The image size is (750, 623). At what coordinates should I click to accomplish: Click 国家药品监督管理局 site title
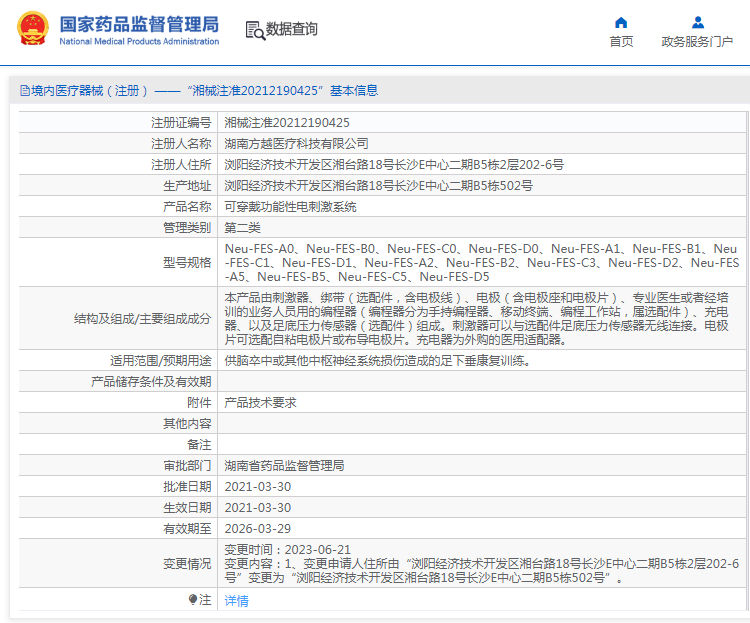click(x=139, y=24)
